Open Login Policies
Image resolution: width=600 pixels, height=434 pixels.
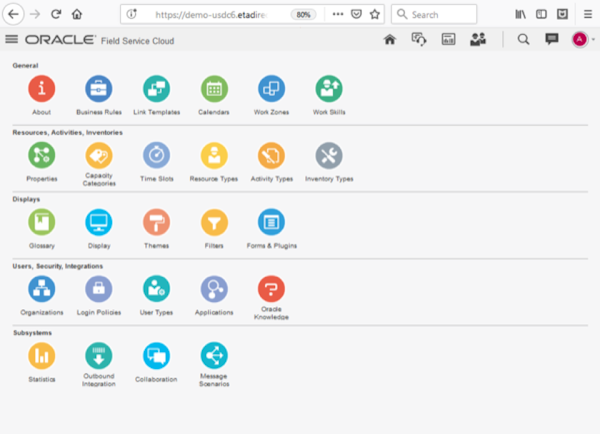pyautogui.click(x=99, y=289)
